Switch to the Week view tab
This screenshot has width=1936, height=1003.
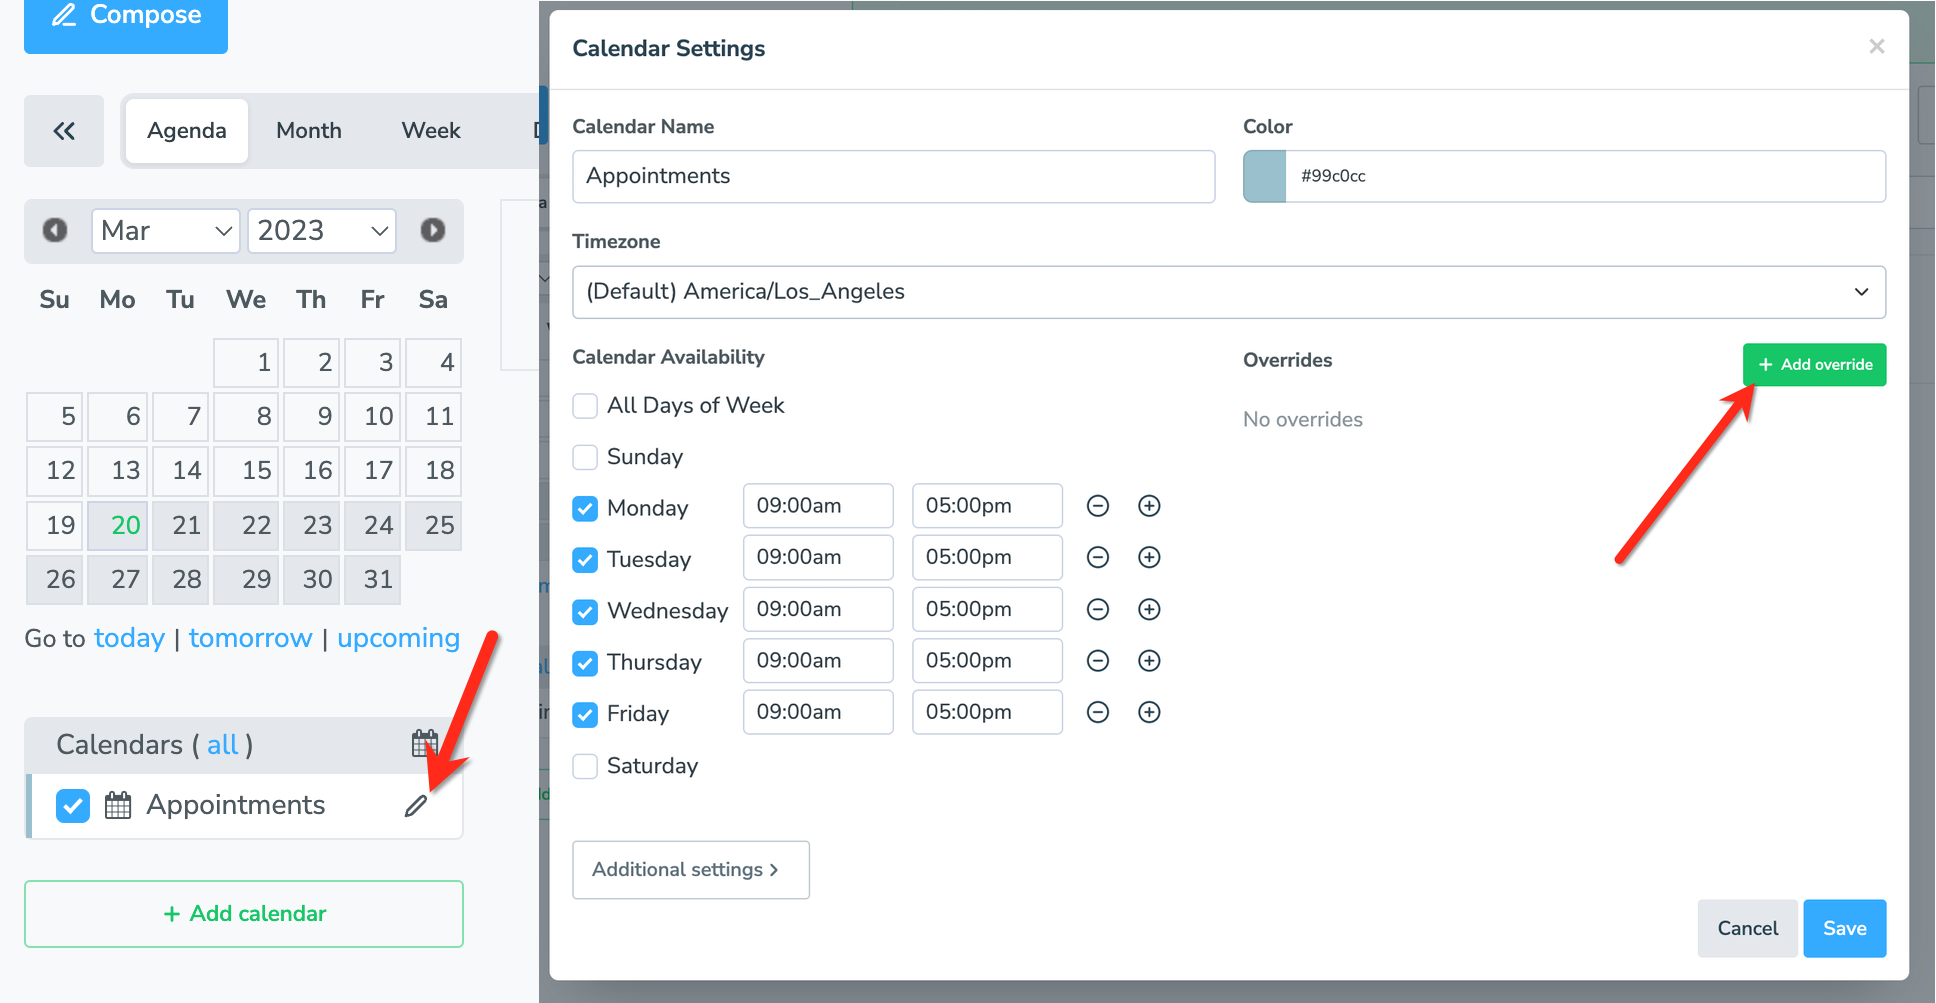(430, 130)
